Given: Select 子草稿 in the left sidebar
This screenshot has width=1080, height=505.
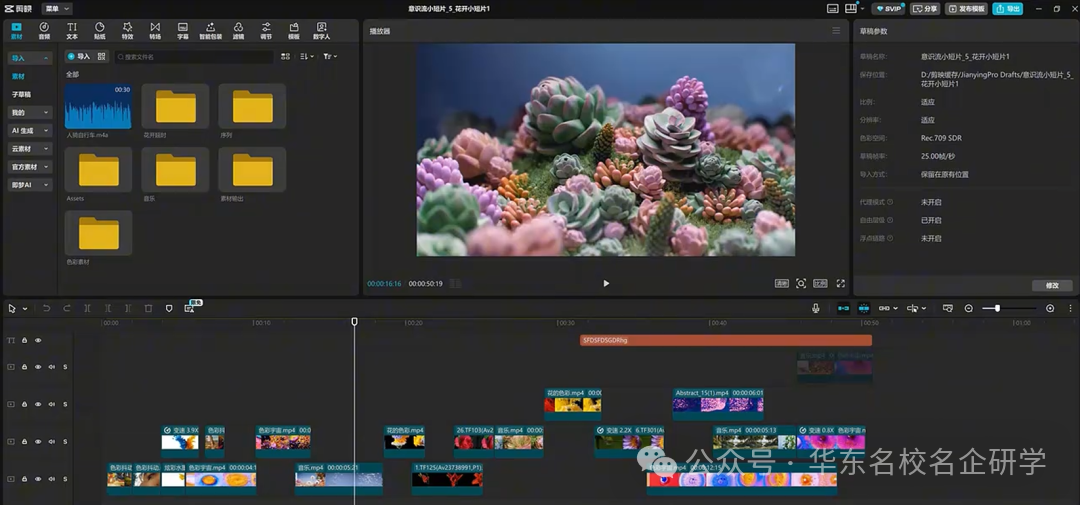Looking at the screenshot, I should pos(22,94).
